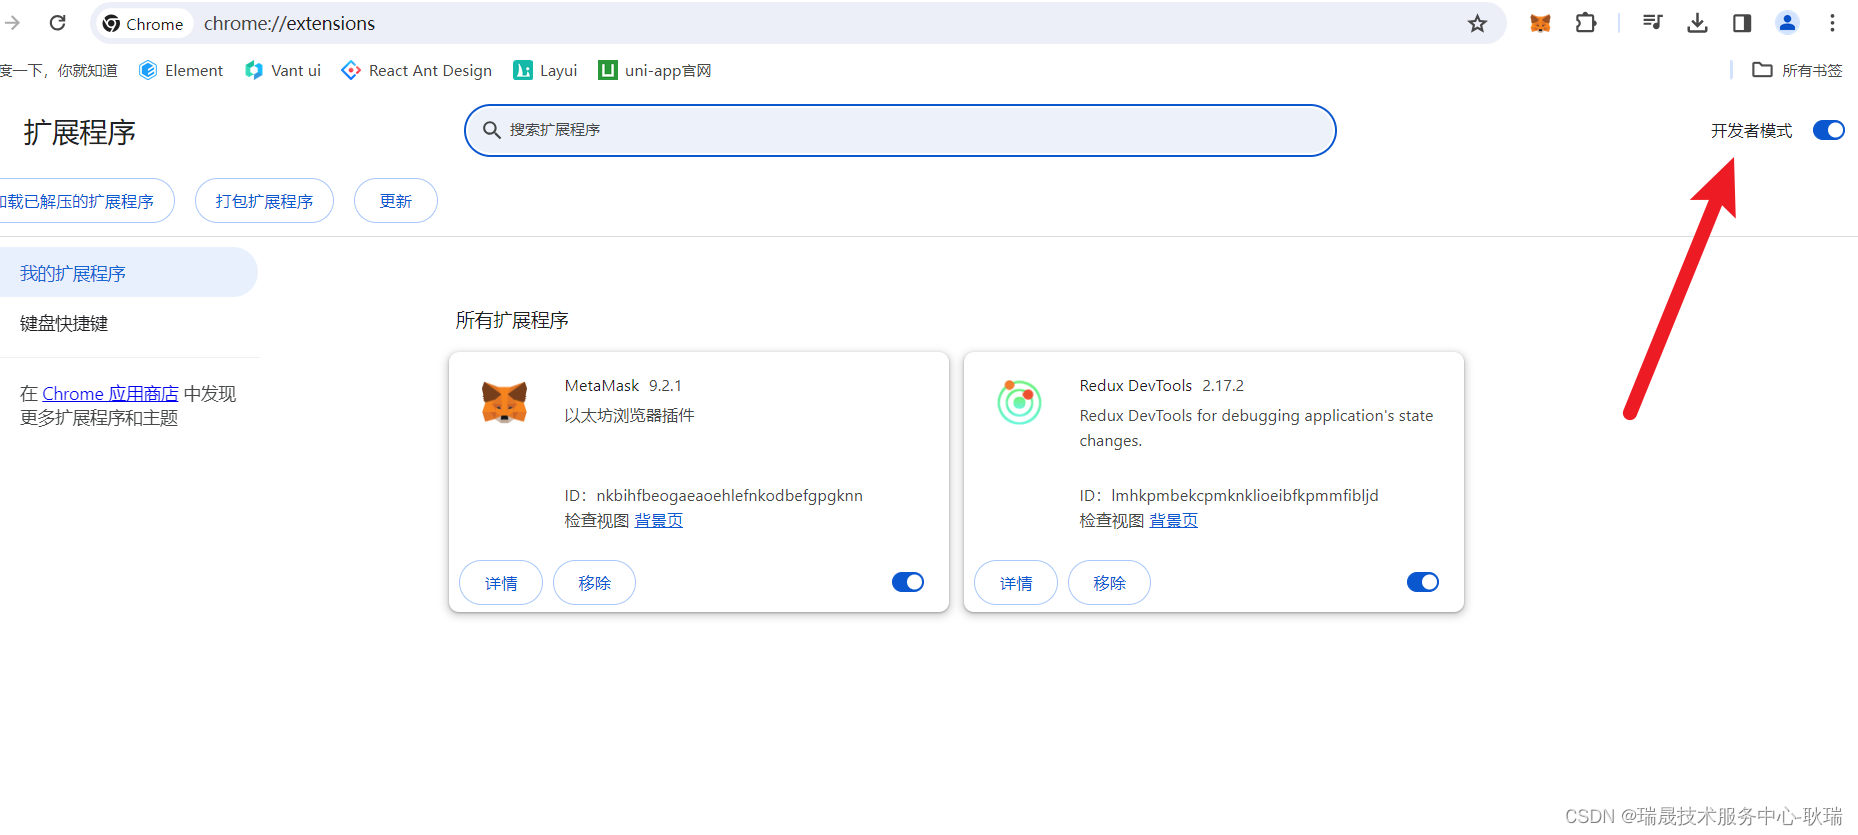The height and width of the screenshot is (835, 1858).
Task: Click the 打包扩展程序 button
Action: 264,201
